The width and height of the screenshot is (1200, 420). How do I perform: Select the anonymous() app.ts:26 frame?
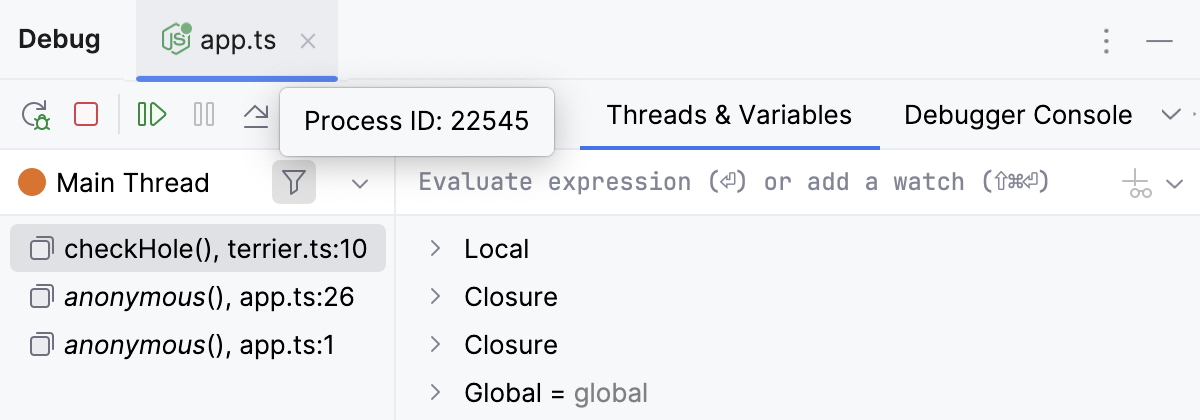(x=198, y=297)
